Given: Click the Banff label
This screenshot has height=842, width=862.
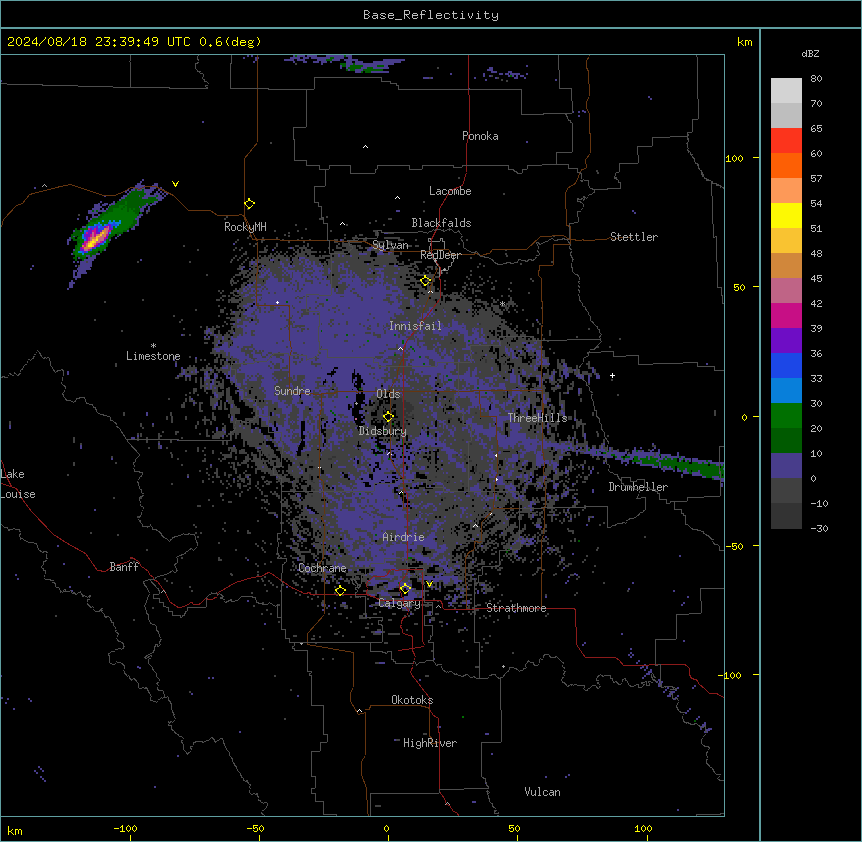Looking at the screenshot, I should point(124,567).
